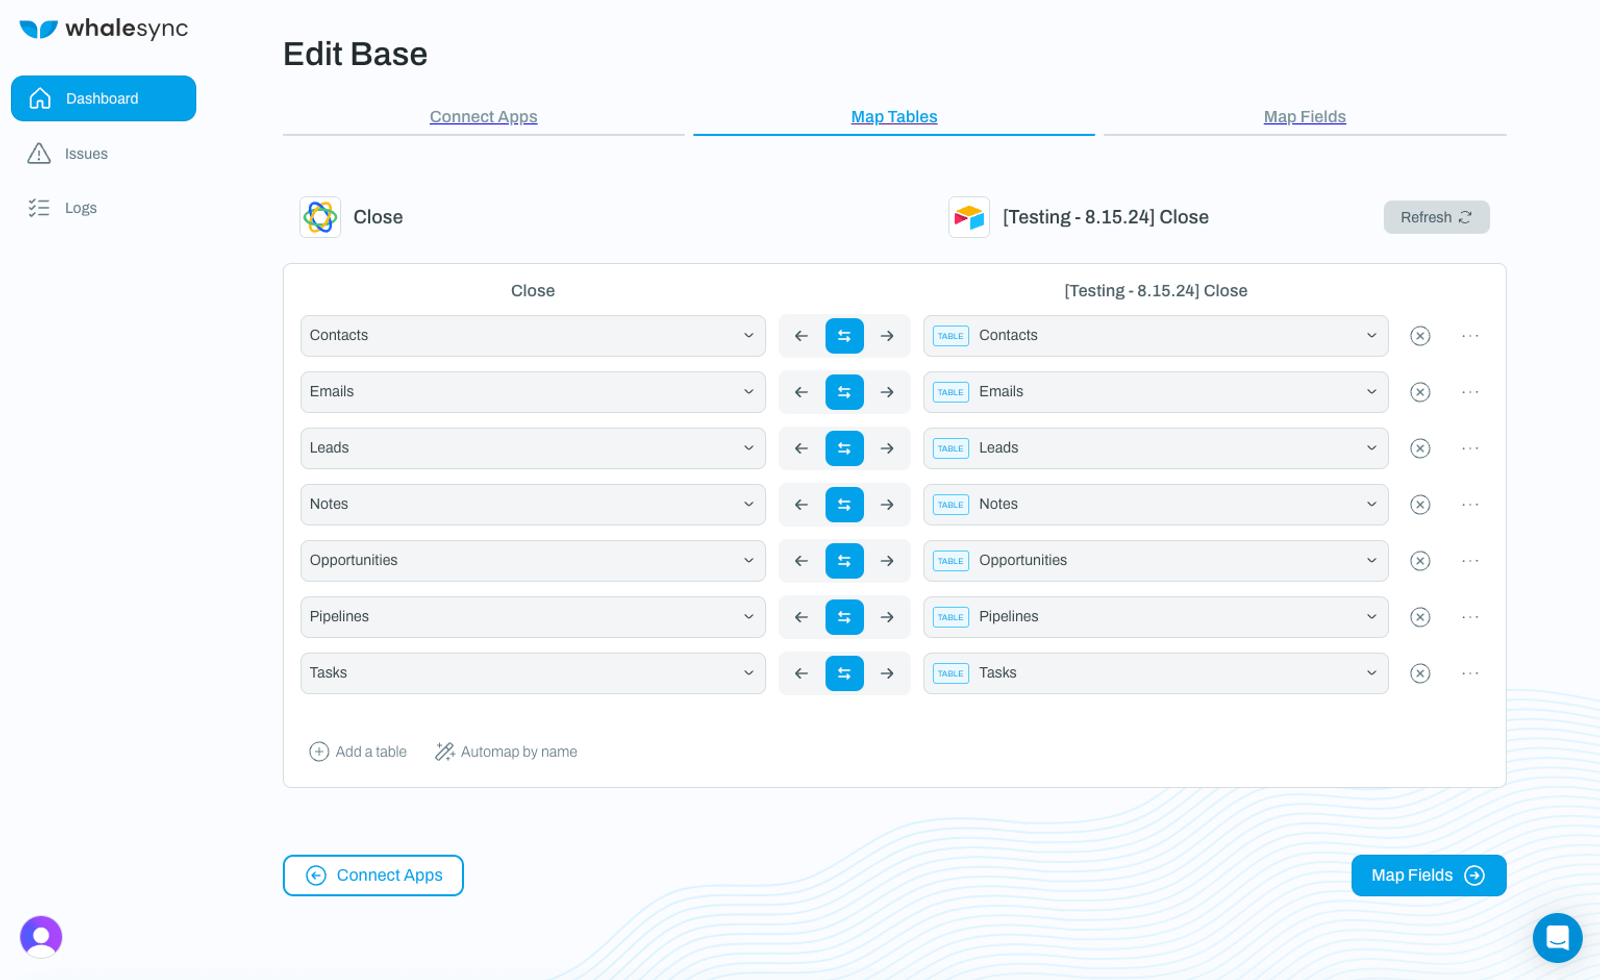
Task: Set Notes sync to two-way
Action: tap(844, 505)
